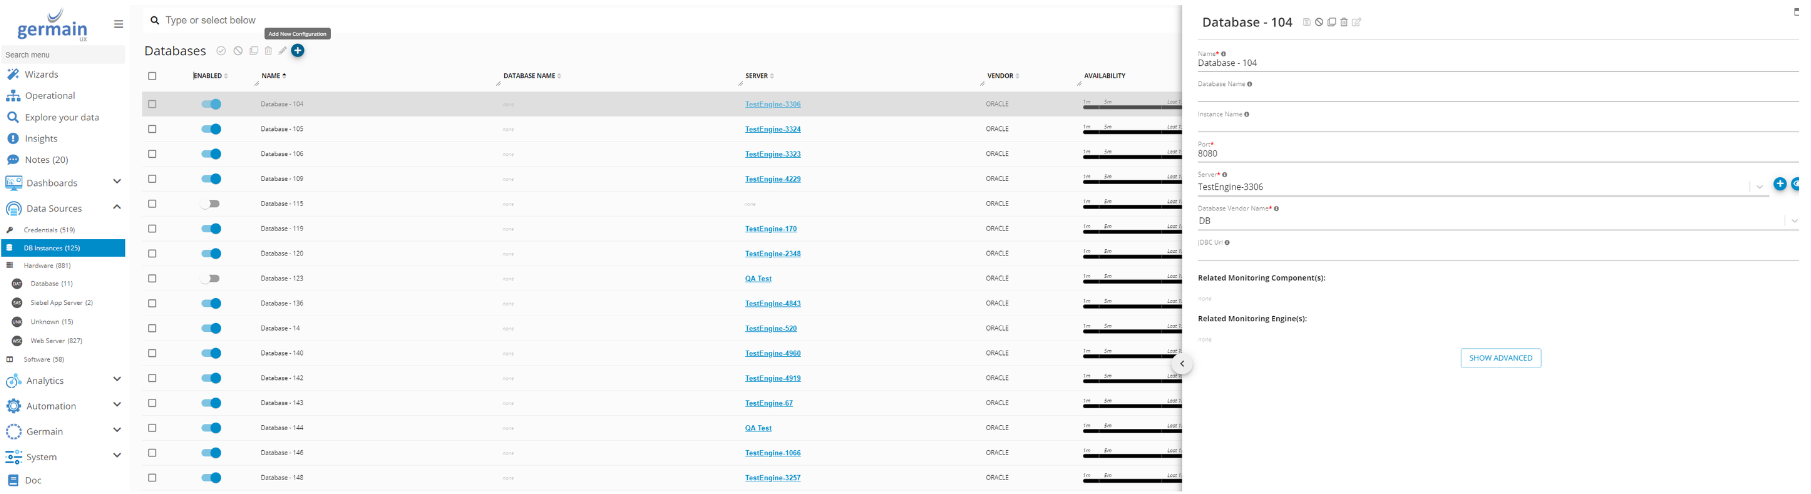Enable the Database - 115 toggle switch
This screenshot has width=1811, height=494.
click(211, 204)
